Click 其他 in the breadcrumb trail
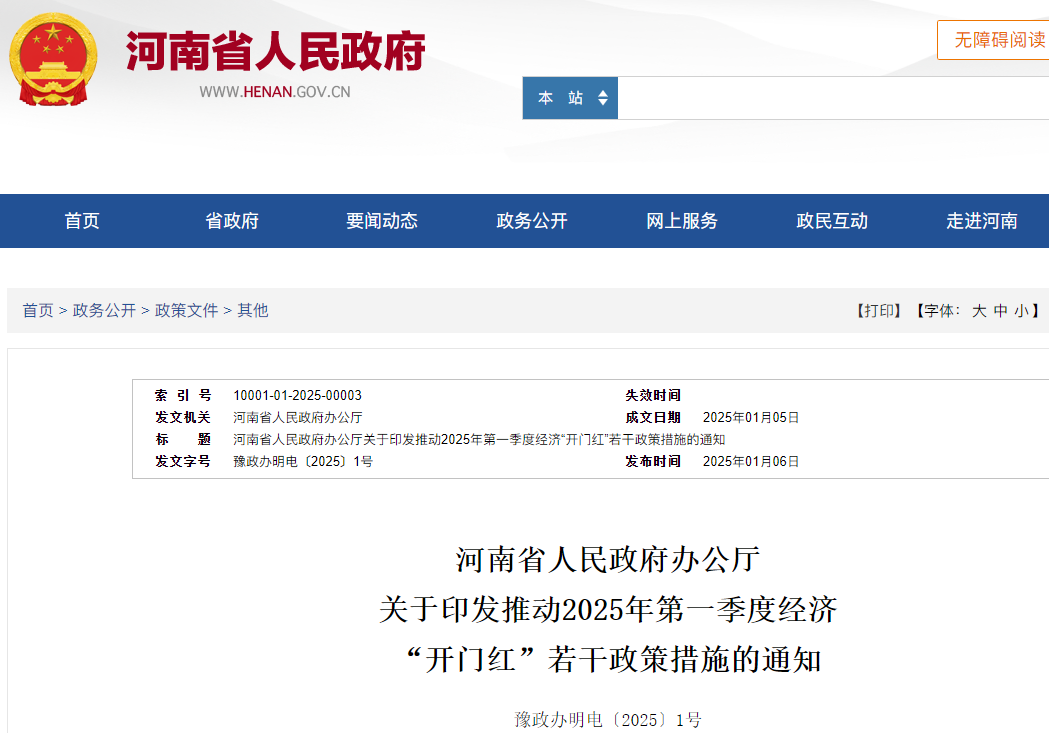Image resolution: width=1049 pixels, height=733 pixels. 253,311
